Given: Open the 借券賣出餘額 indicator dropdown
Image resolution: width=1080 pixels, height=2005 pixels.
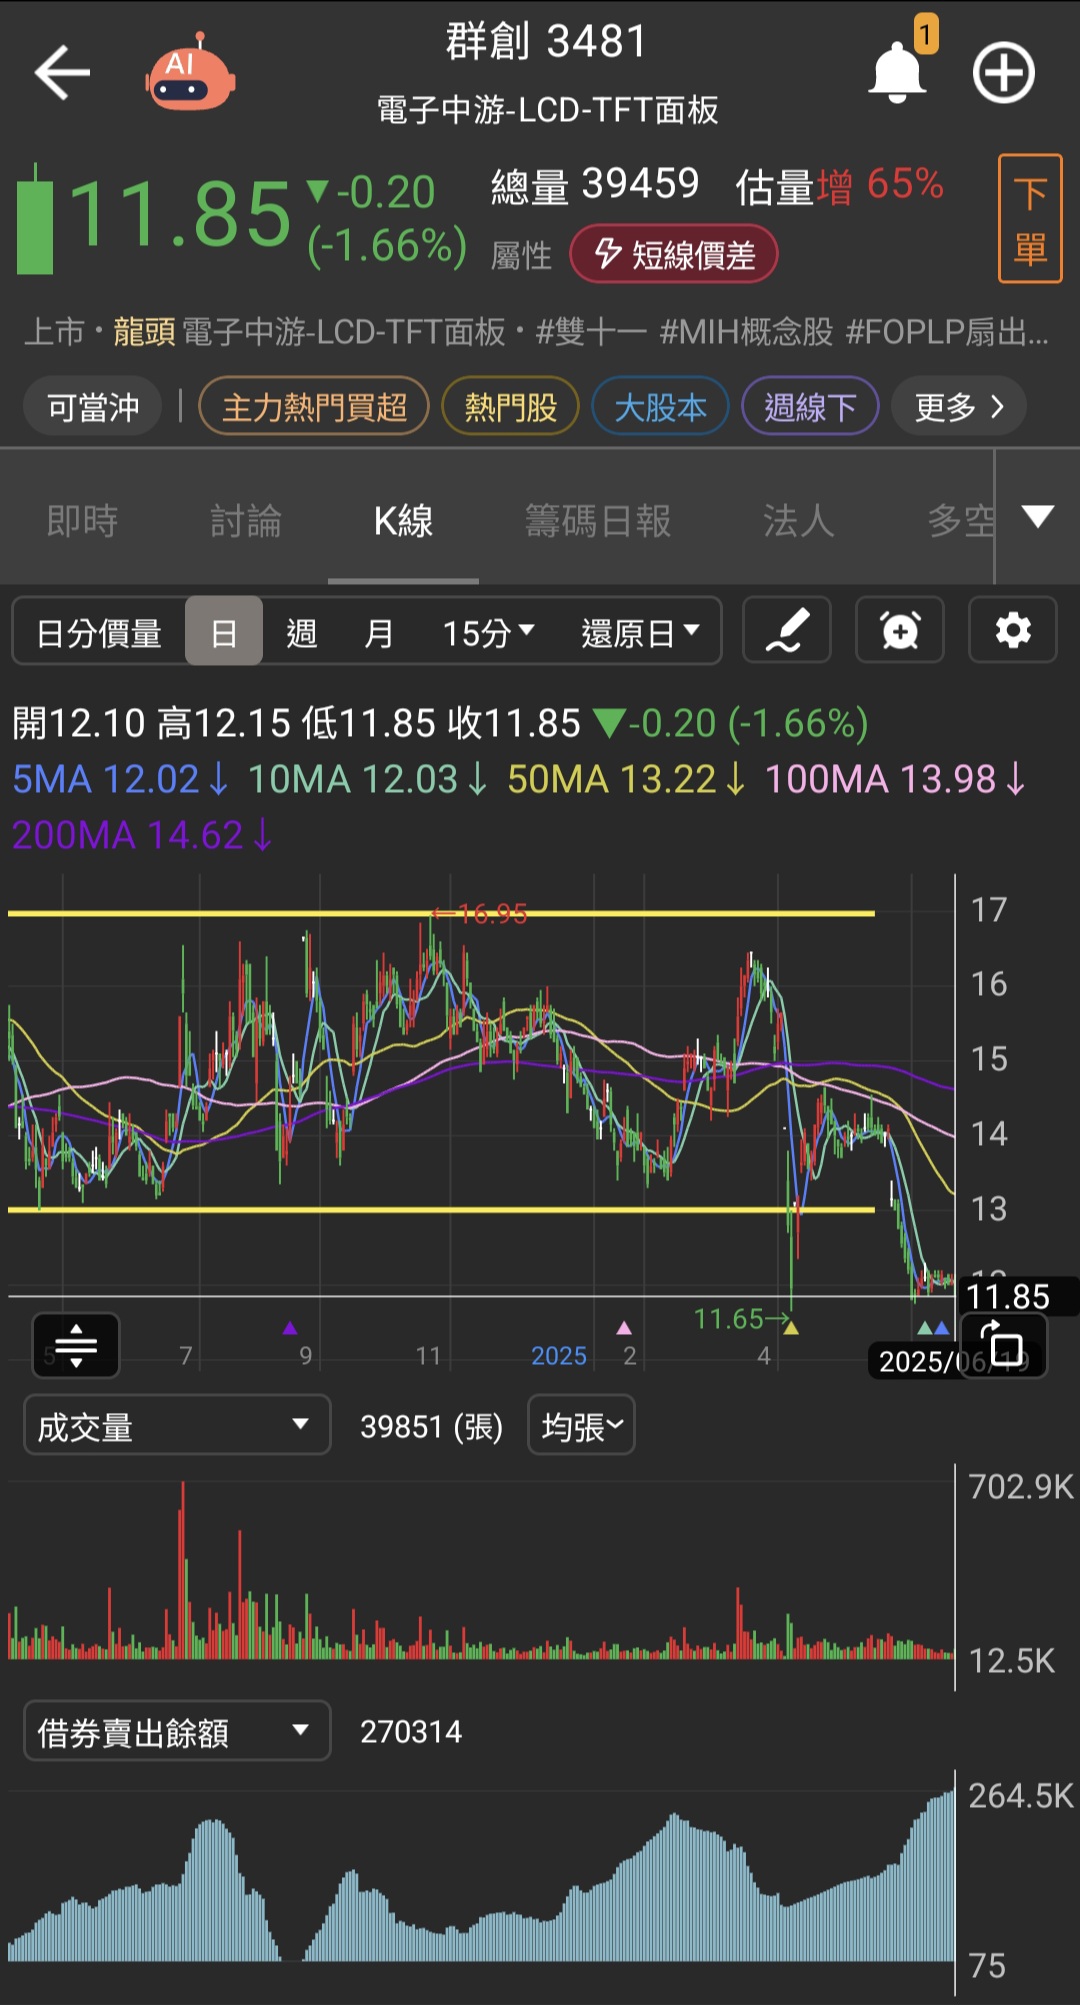Looking at the screenshot, I should coord(176,1731).
